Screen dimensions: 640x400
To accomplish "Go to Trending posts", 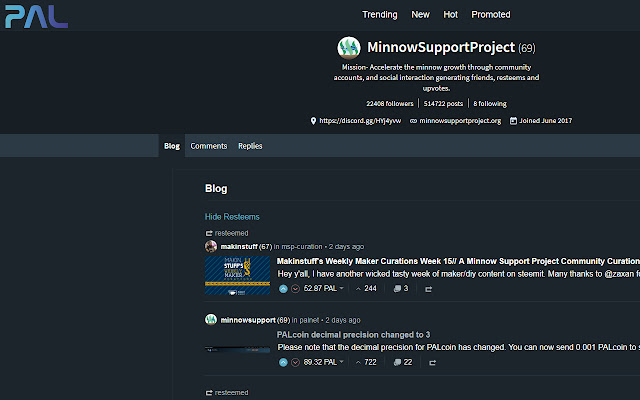I will tap(380, 15).
